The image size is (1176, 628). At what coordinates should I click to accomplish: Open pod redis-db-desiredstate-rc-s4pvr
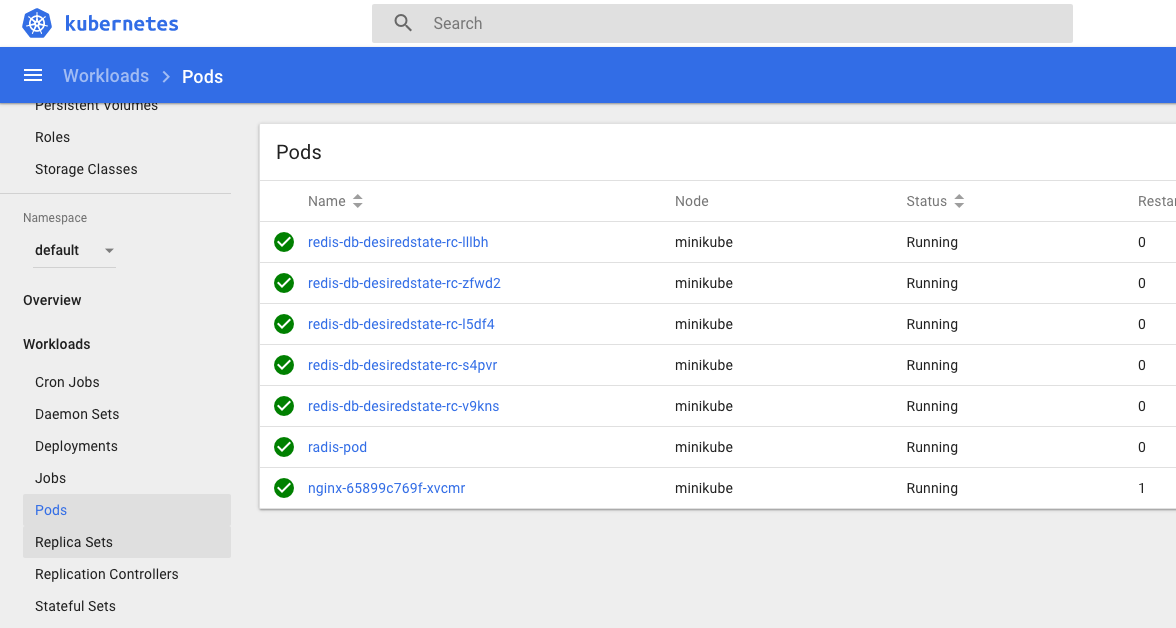403,365
